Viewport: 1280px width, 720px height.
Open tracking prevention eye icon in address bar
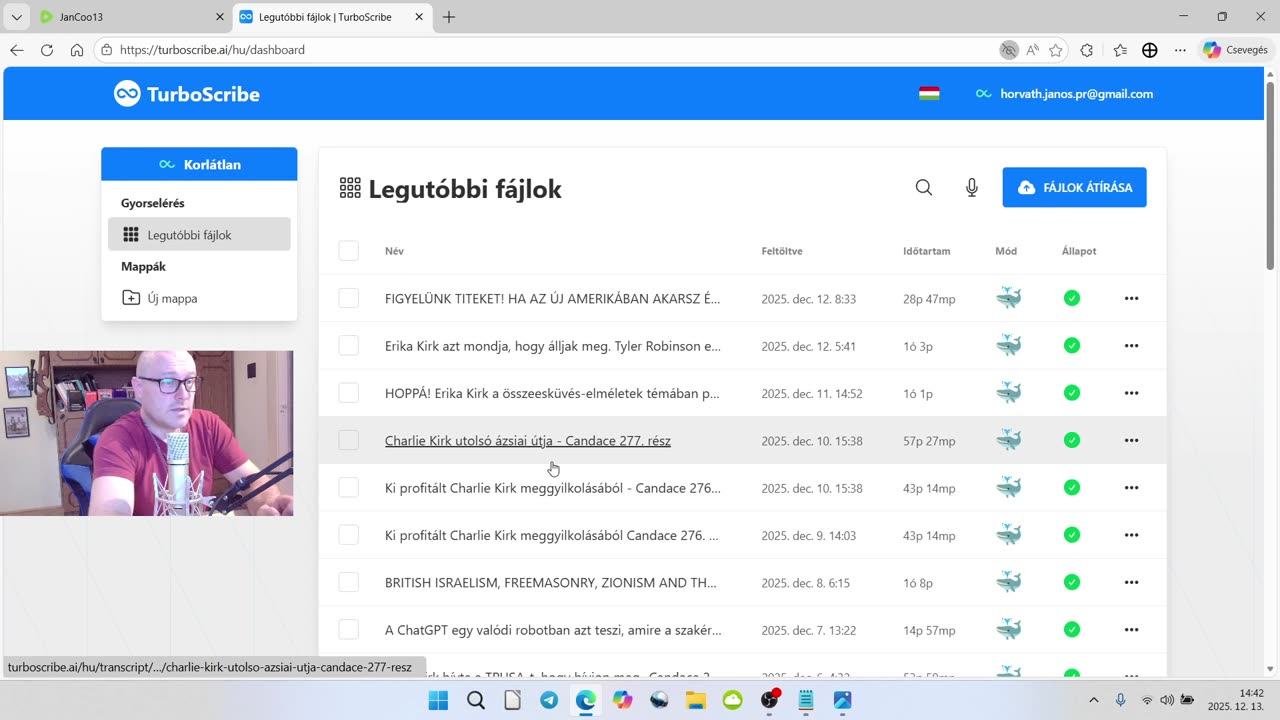click(x=1009, y=50)
